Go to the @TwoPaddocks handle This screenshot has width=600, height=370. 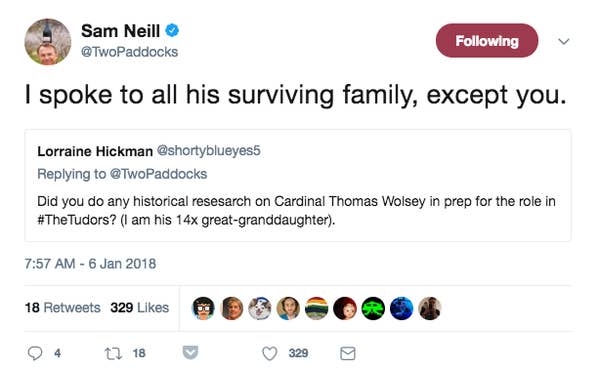[129, 52]
